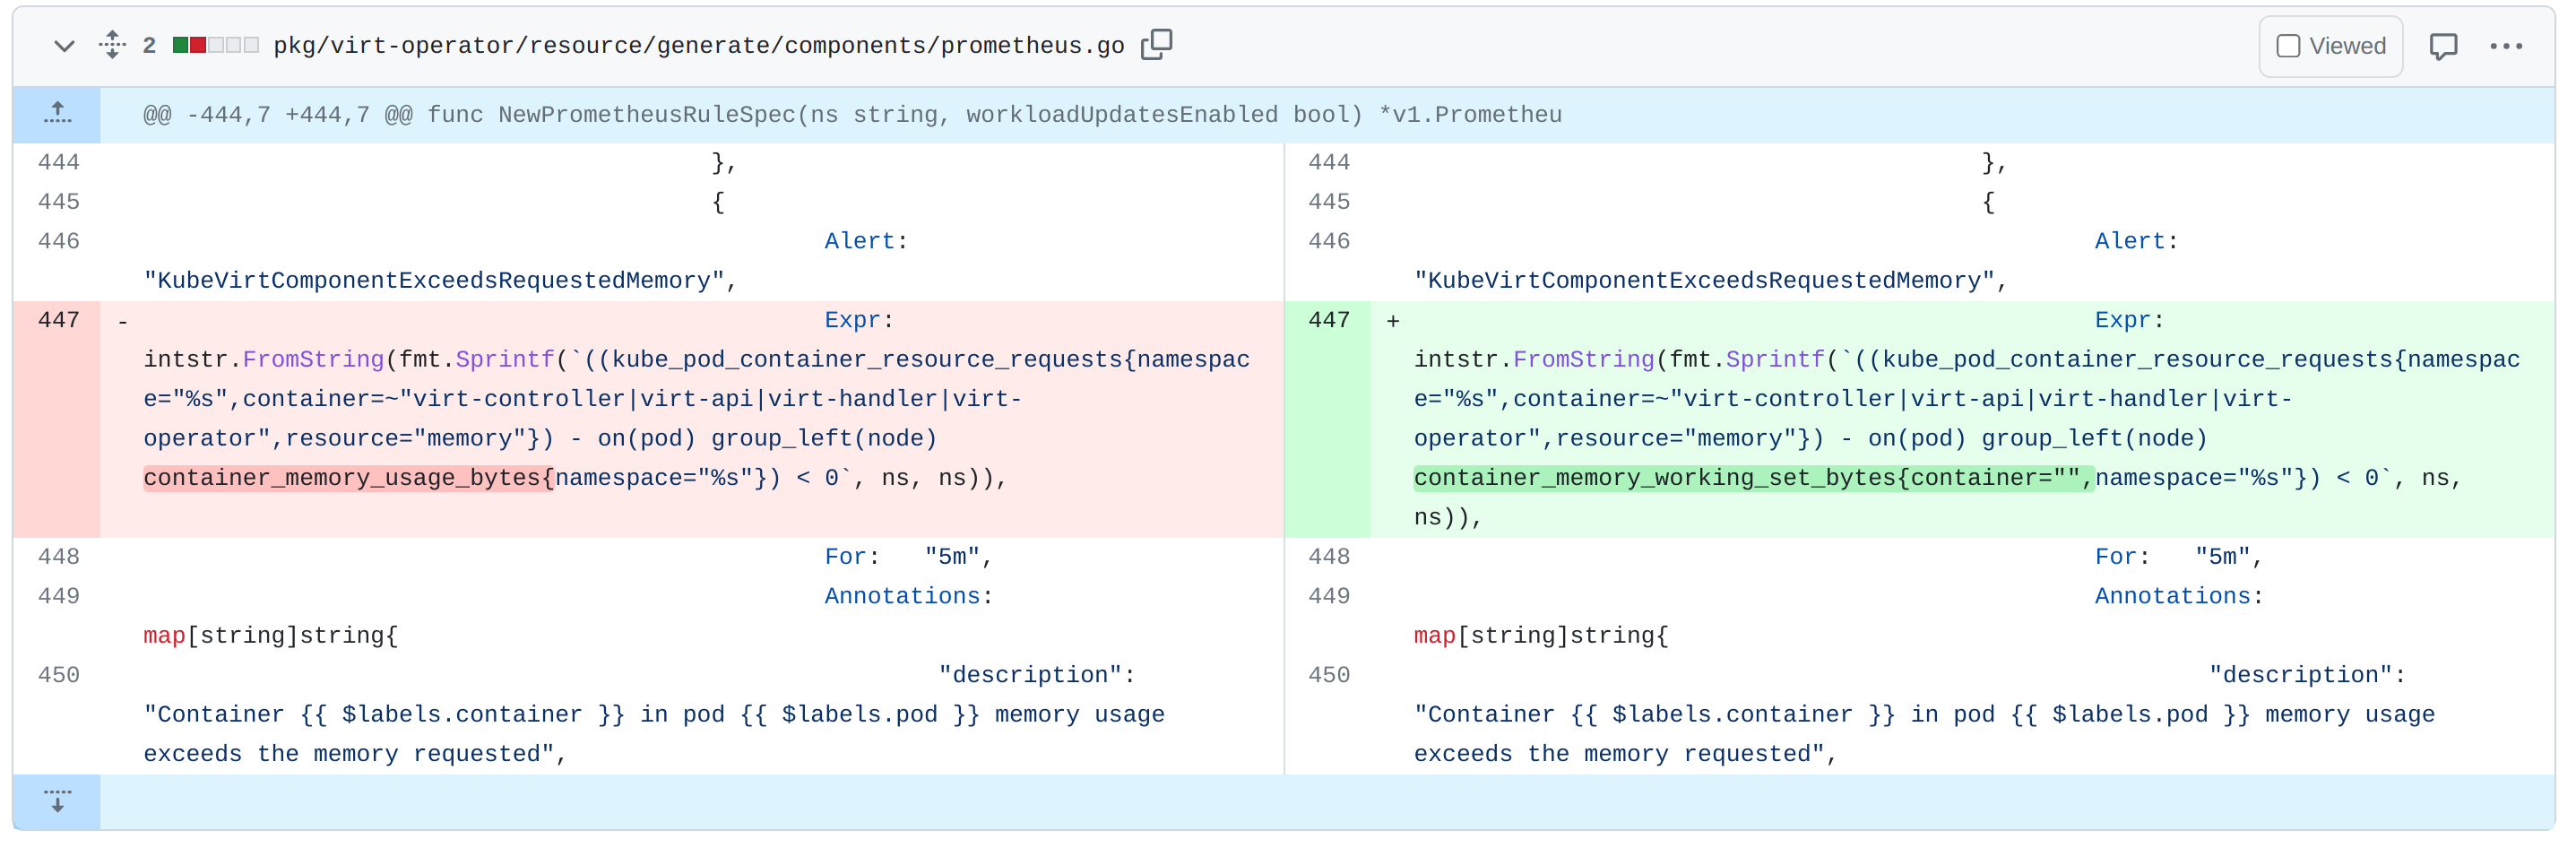Click the expand-down arrow at the diff bottom

[57, 801]
